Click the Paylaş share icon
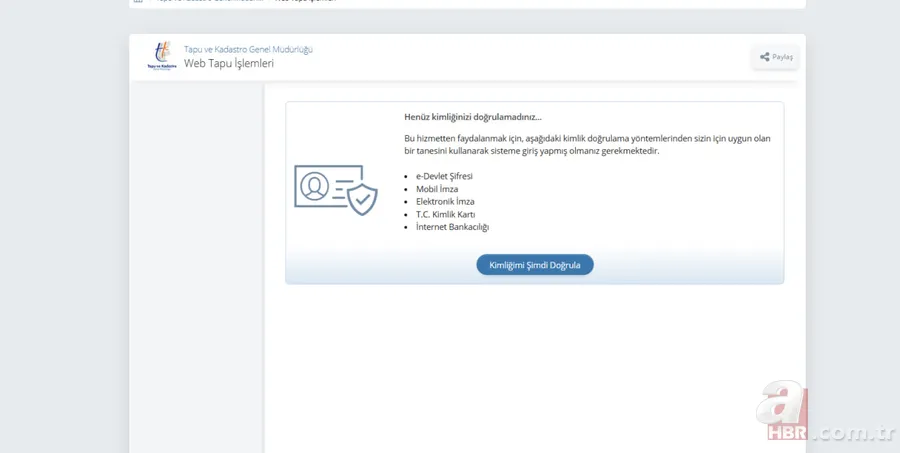 coord(765,57)
